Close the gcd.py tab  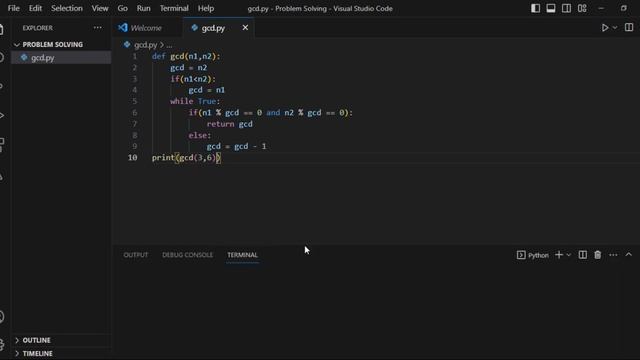pos(245,28)
